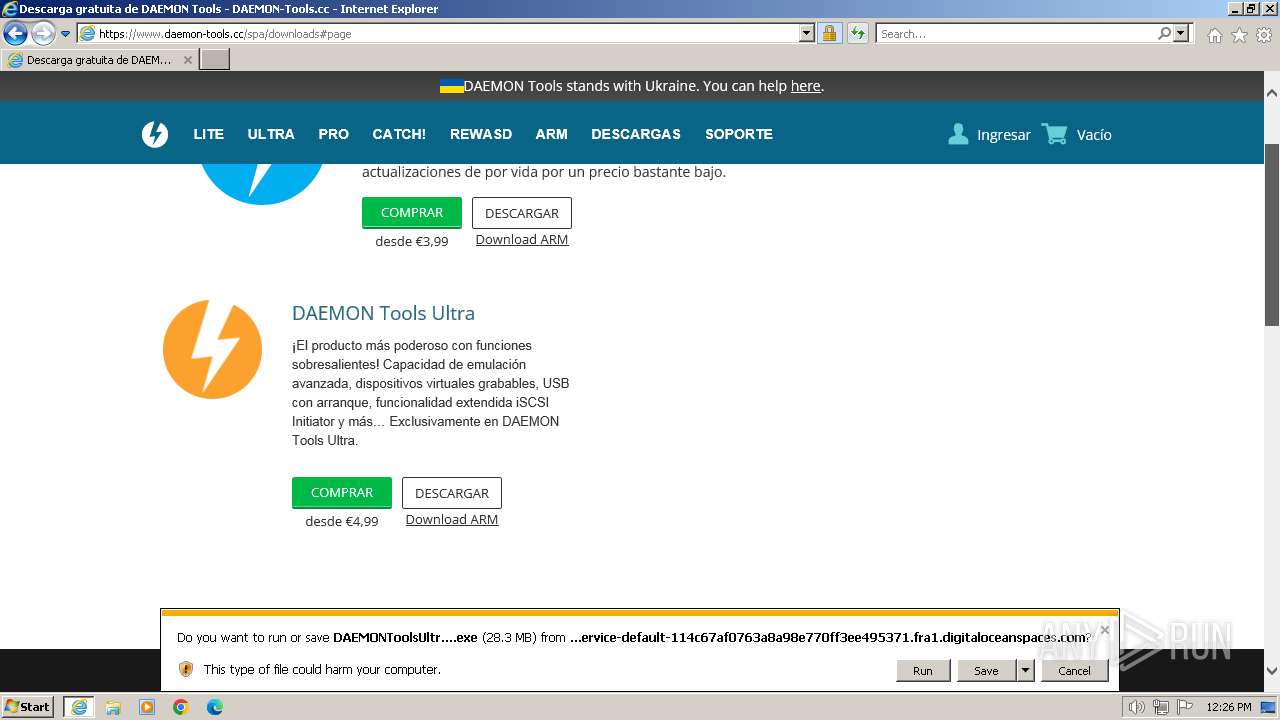Click the security lock icon
The image size is (1280, 720).
(829, 34)
